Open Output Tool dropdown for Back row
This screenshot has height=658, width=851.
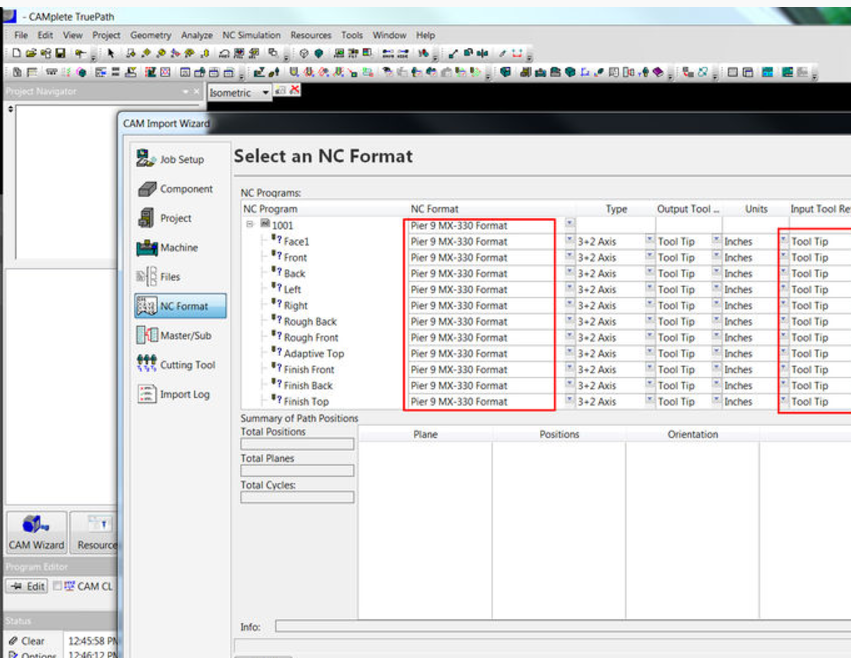pyautogui.click(x=716, y=271)
